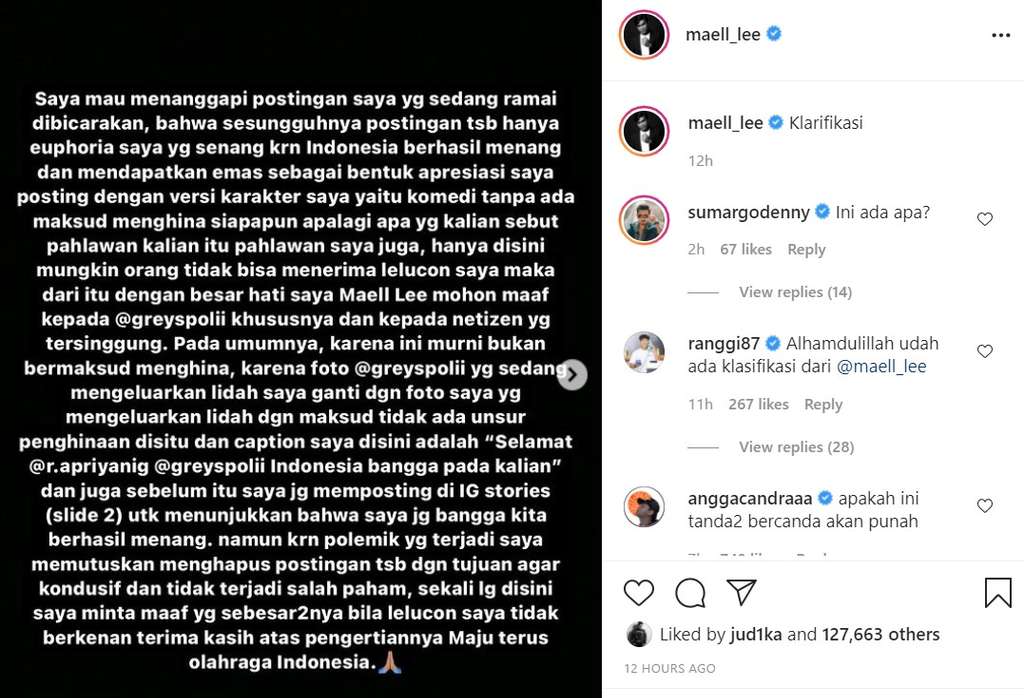Open ranggi87's profile picture

pyautogui.click(x=644, y=353)
